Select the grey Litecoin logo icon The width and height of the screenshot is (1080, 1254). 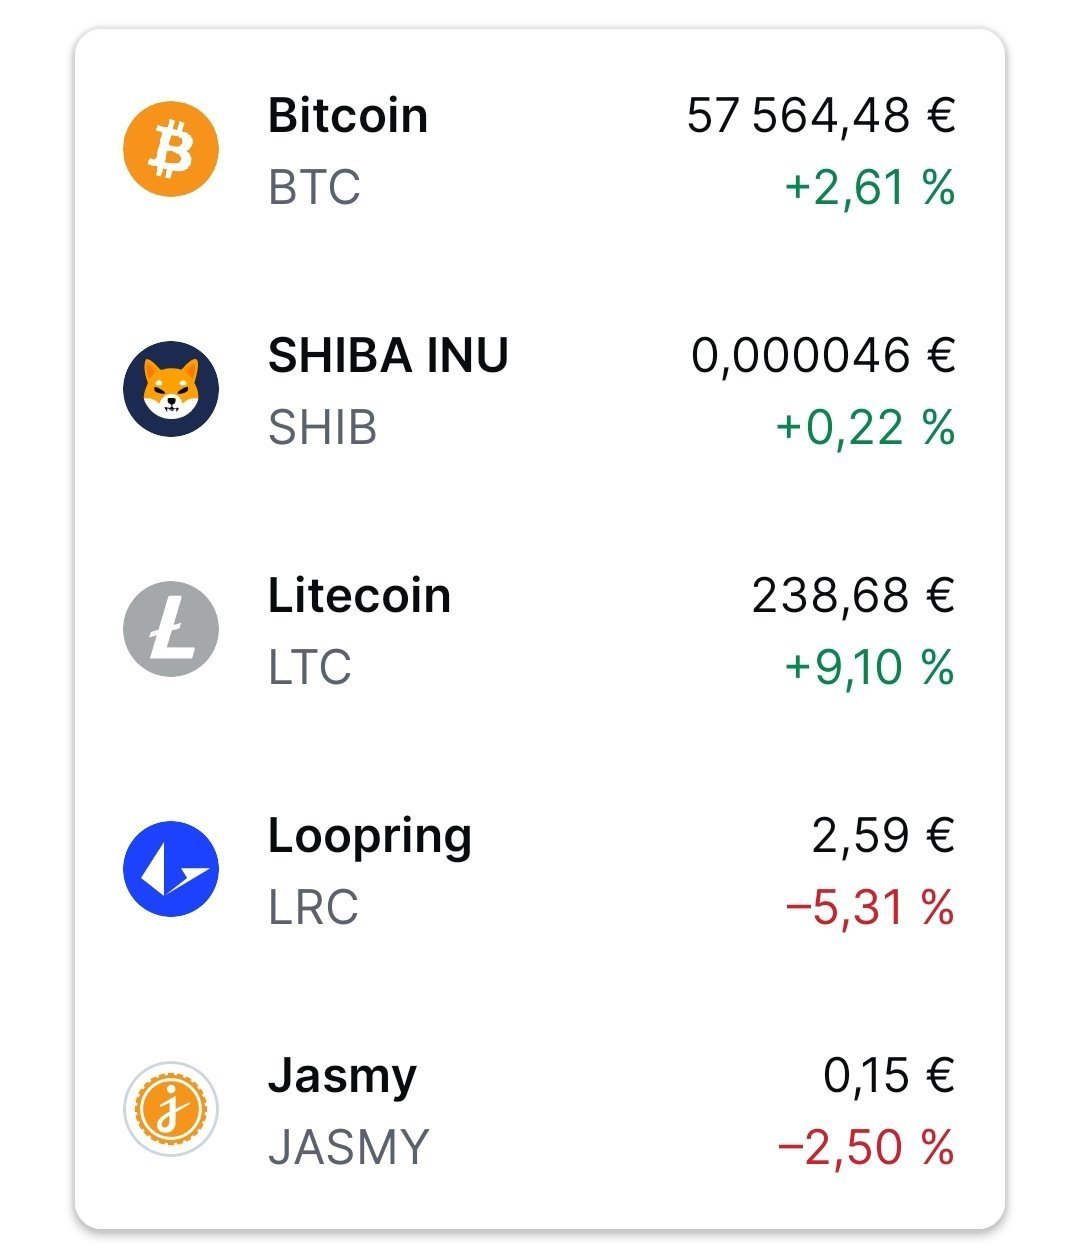click(x=171, y=629)
